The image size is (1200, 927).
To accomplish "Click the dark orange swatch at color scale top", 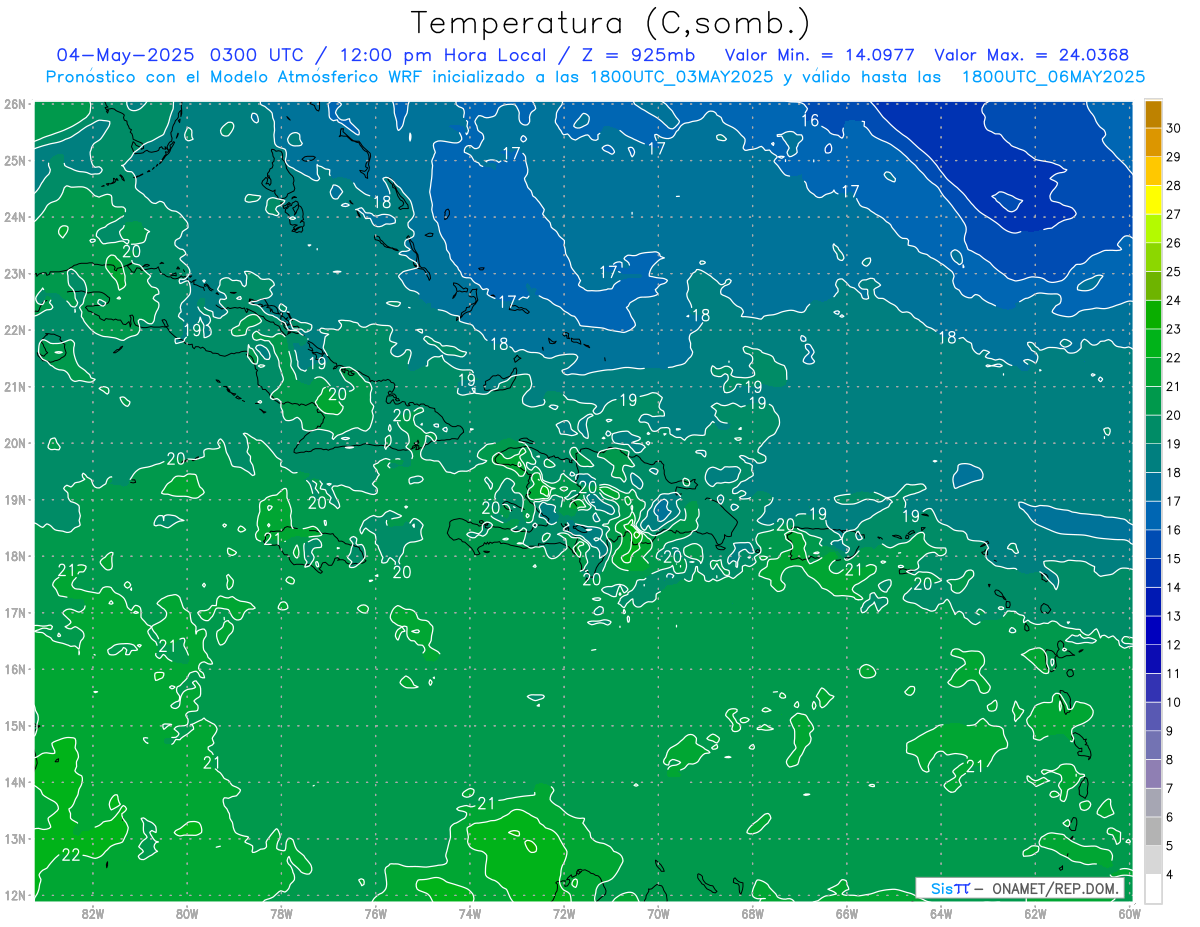I will click(1153, 114).
